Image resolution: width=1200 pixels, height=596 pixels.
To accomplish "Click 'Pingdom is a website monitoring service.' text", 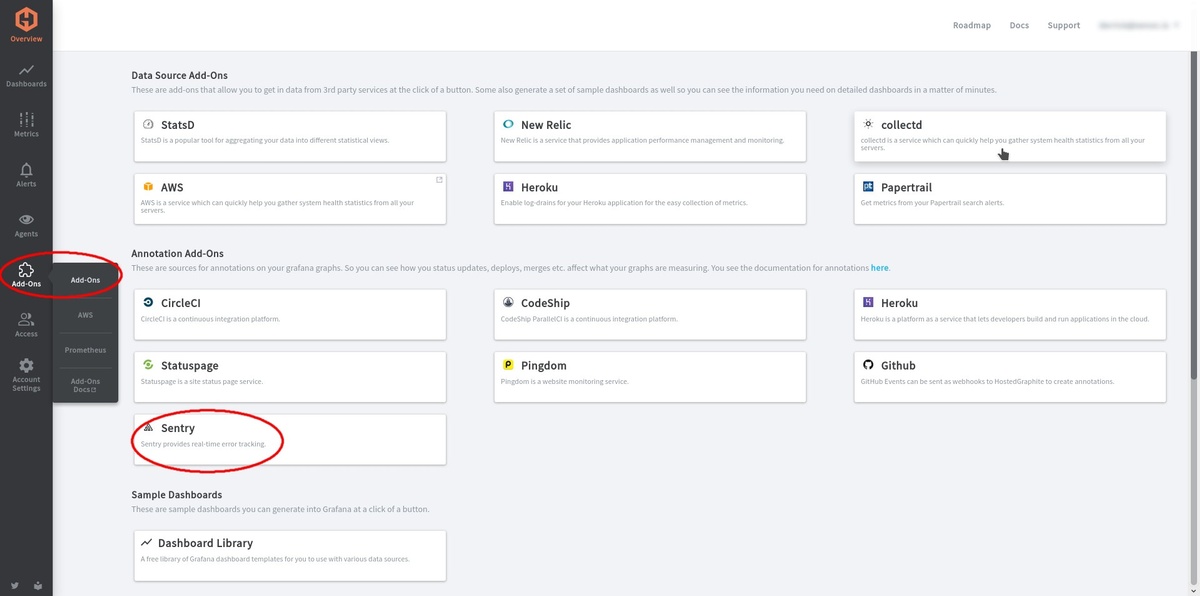I will click(x=564, y=381).
